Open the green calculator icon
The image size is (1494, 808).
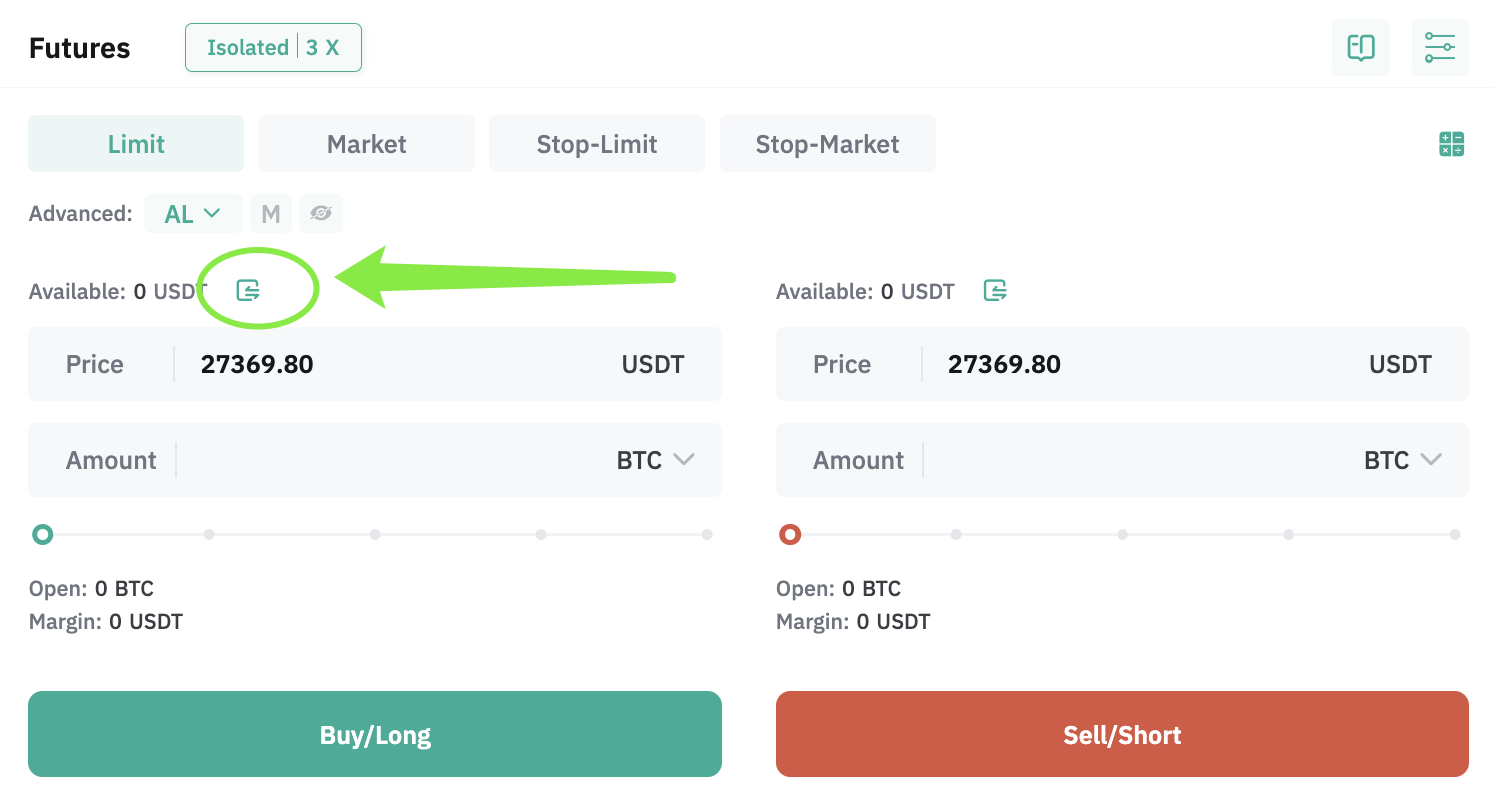[1451, 144]
